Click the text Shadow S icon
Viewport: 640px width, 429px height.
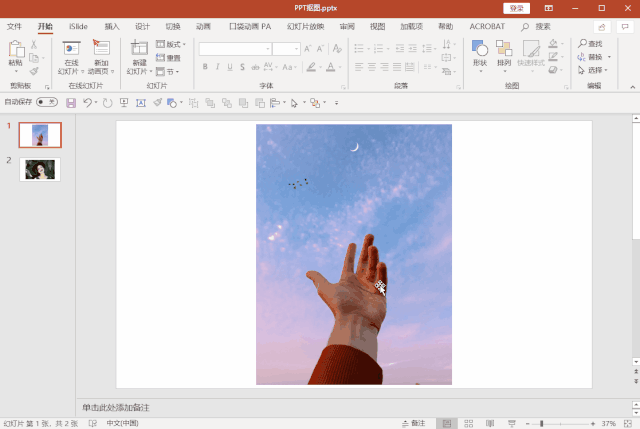click(x=242, y=67)
